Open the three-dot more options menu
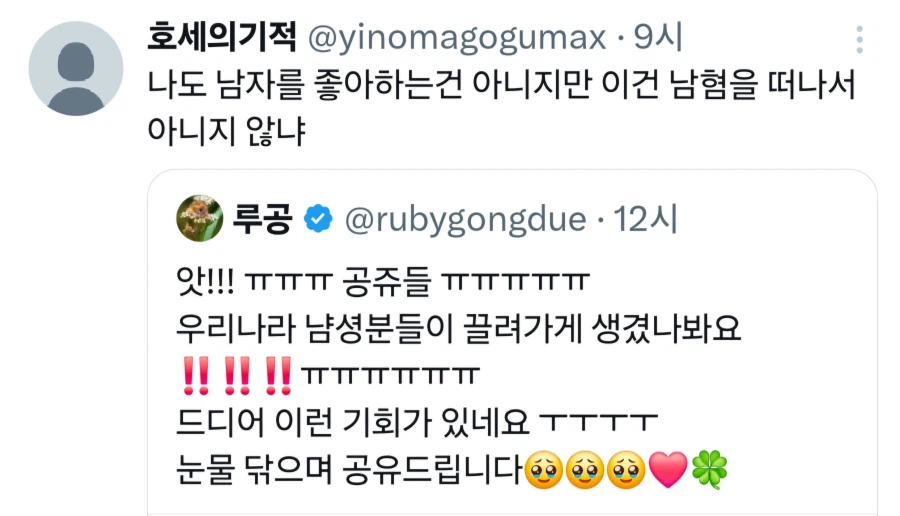This screenshot has height=516, width=900. 859,40
